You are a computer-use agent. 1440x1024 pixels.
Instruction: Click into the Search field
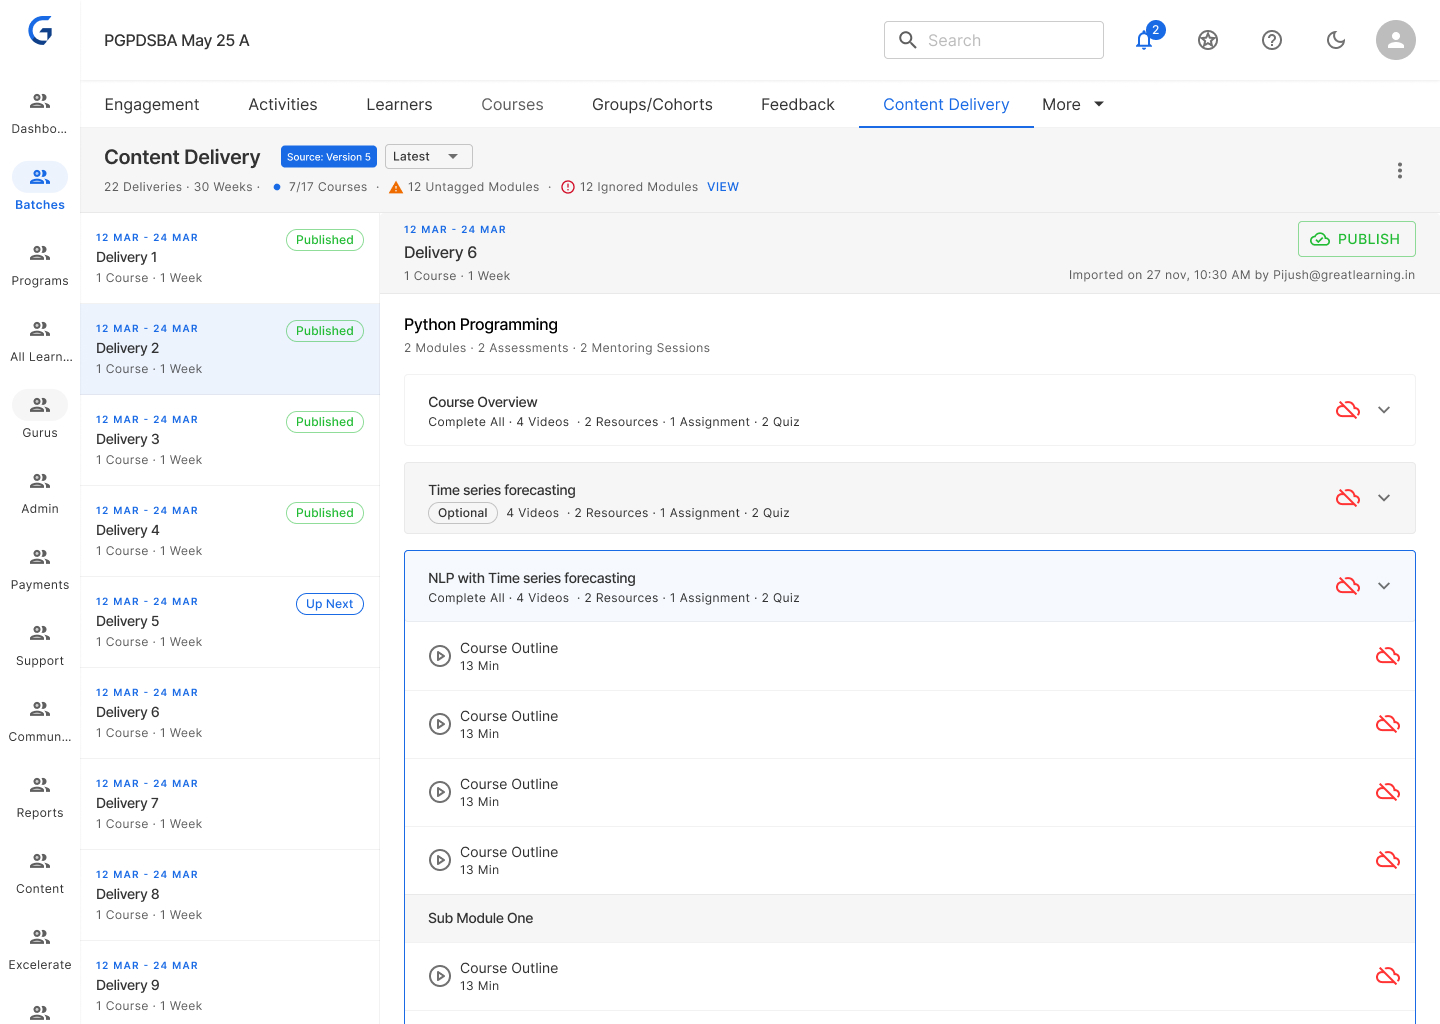coord(994,40)
